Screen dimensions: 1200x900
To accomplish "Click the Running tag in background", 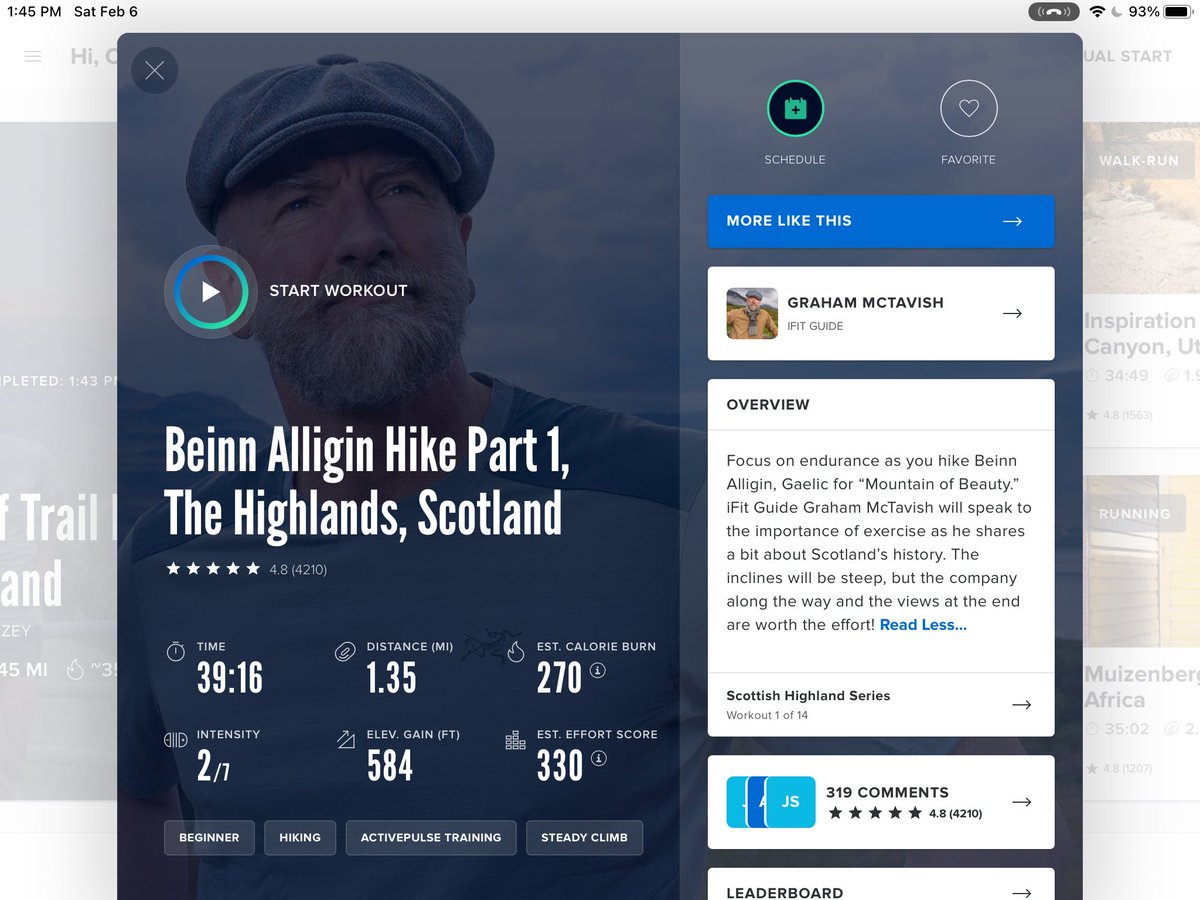I will 1134,514.
